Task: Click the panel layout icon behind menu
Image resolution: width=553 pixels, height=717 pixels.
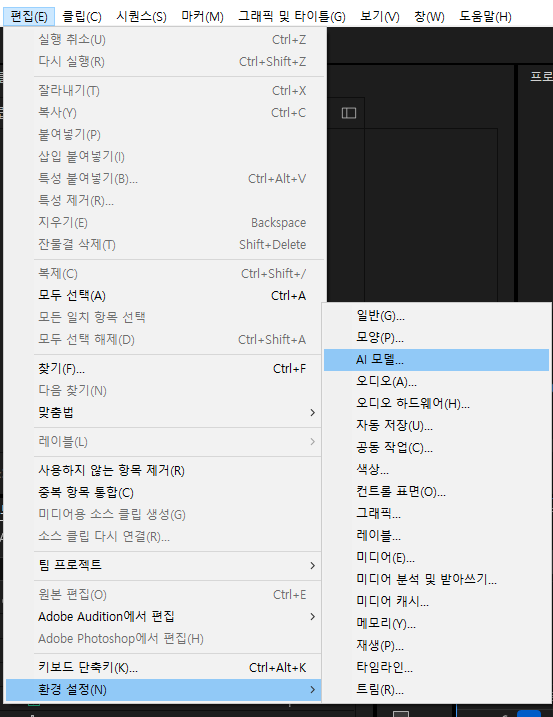Action: coord(349,113)
